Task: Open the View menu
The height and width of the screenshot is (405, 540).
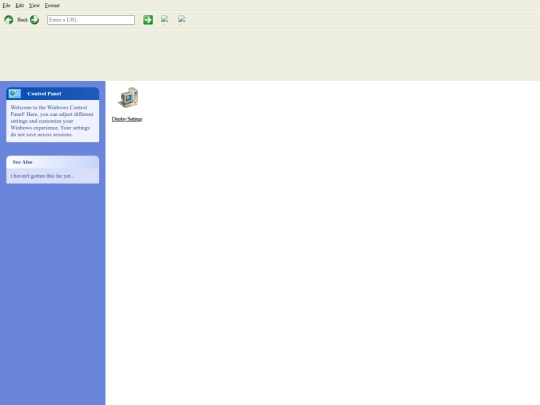Action: (x=34, y=5)
